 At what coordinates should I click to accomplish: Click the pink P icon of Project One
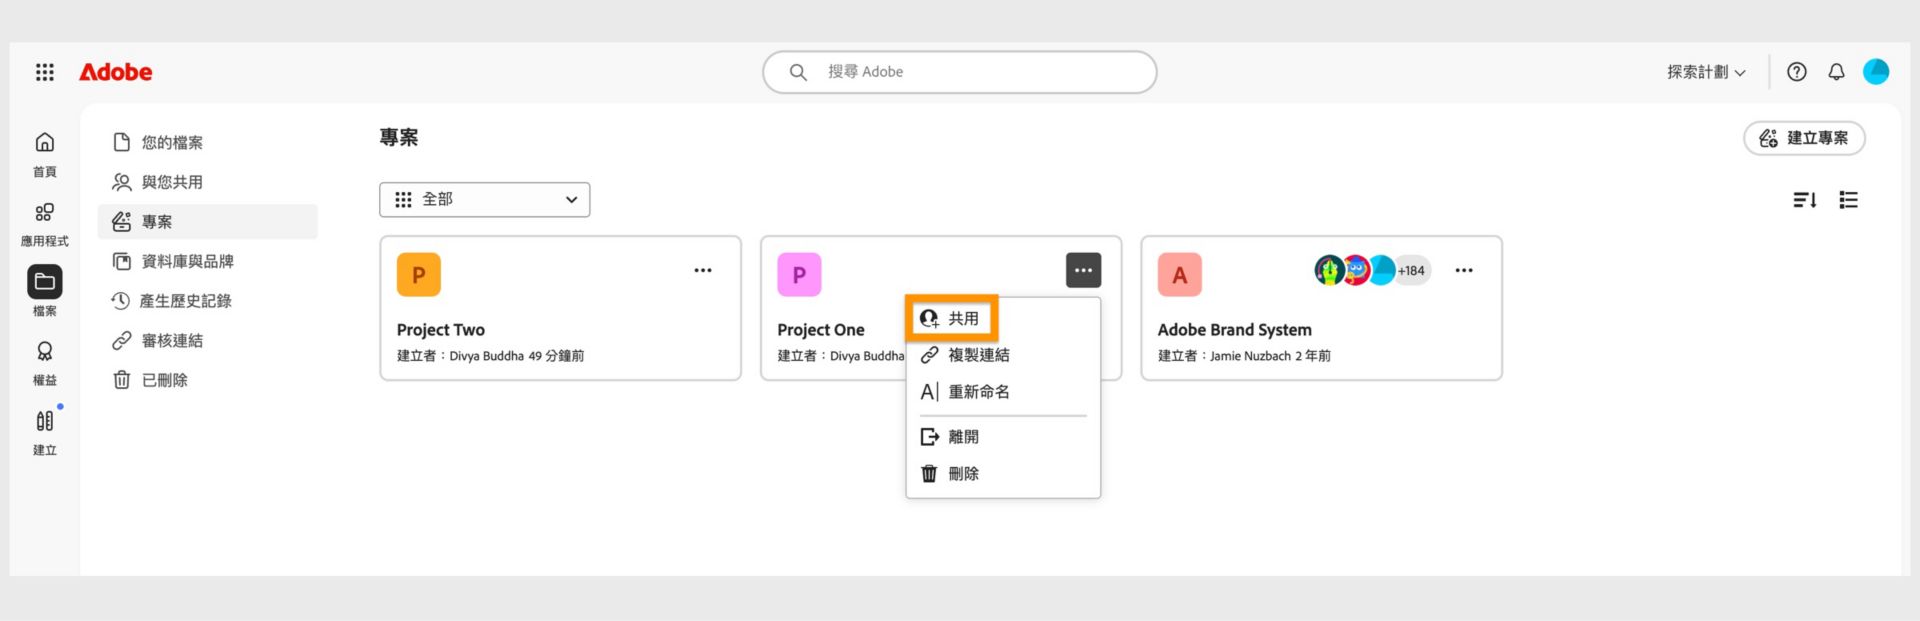pyautogui.click(x=799, y=275)
